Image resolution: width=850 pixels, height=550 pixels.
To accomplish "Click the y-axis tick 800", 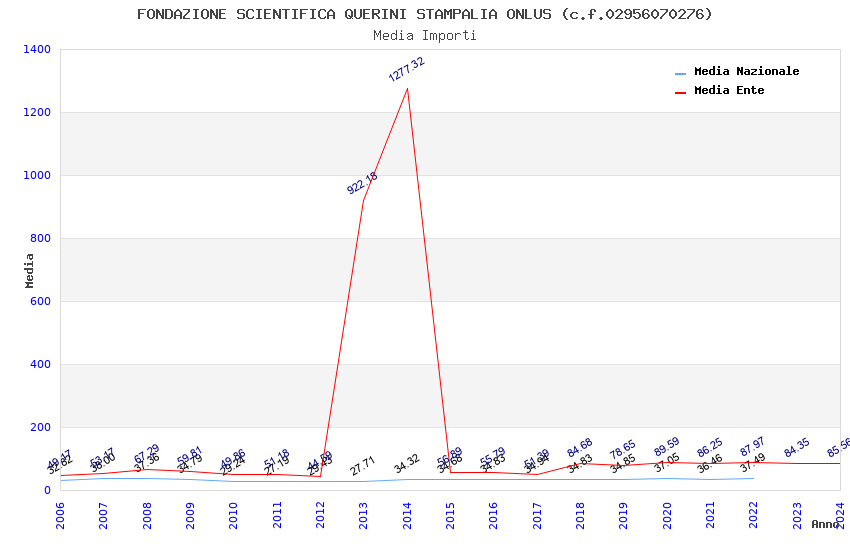I will (40, 238).
